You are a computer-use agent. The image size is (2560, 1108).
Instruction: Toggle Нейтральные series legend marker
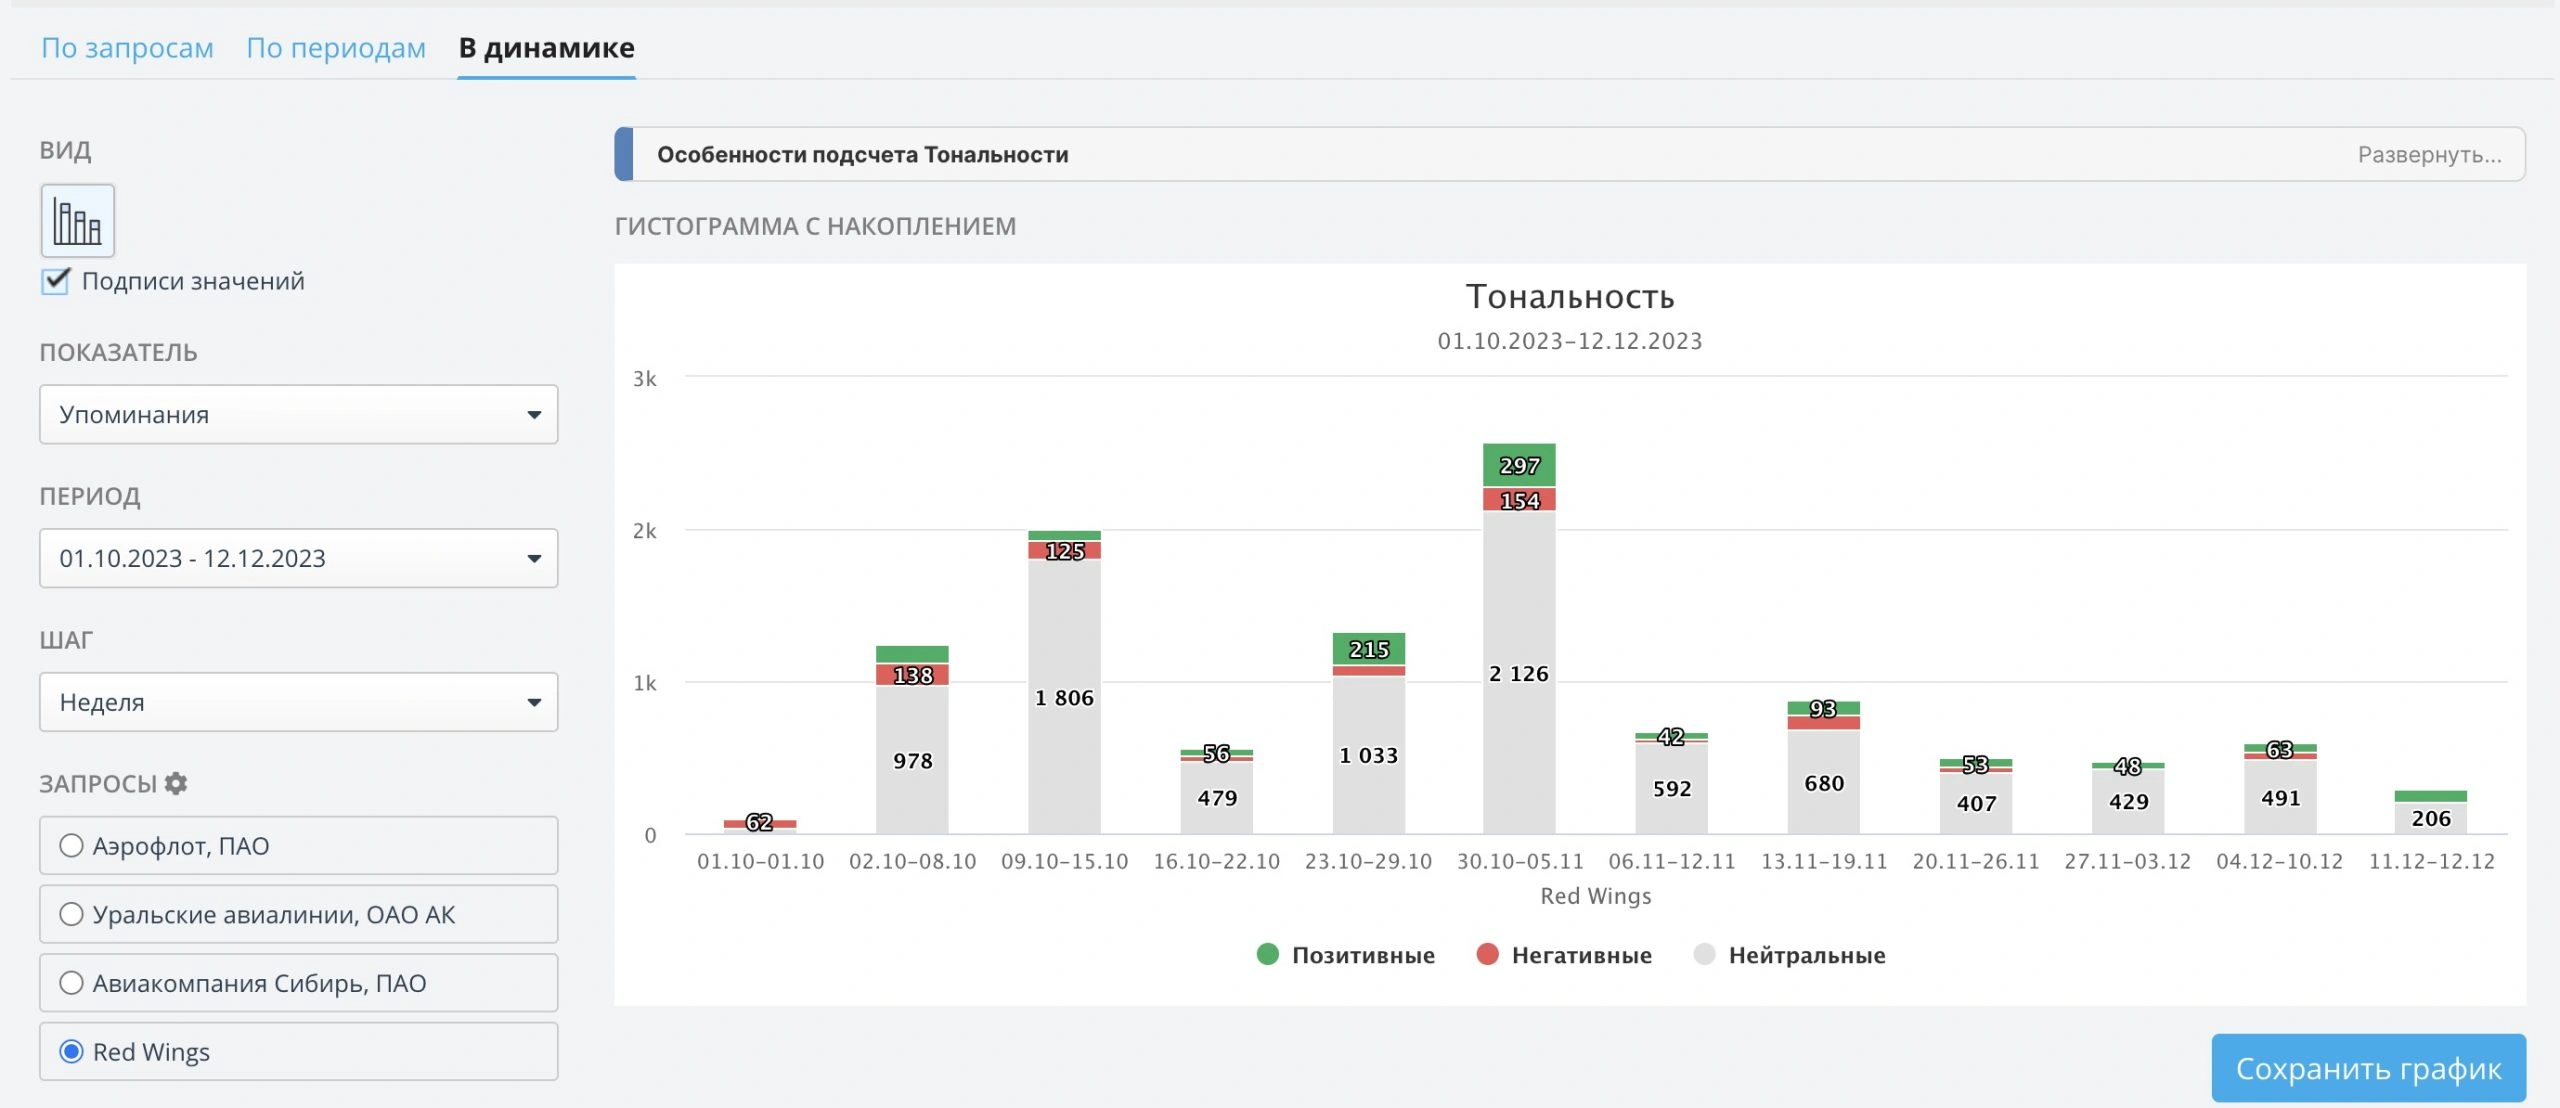pyautogui.click(x=1704, y=954)
